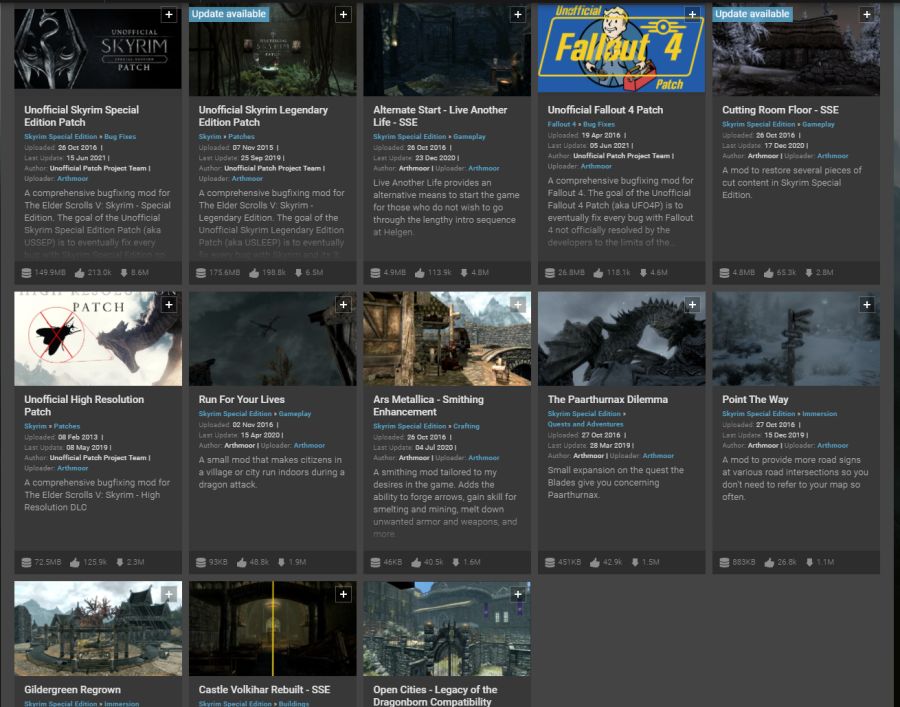Click the downloads arrow icon for Cutting Room Floor
The width and height of the screenshot is (900, 707).
coord(811,273)
